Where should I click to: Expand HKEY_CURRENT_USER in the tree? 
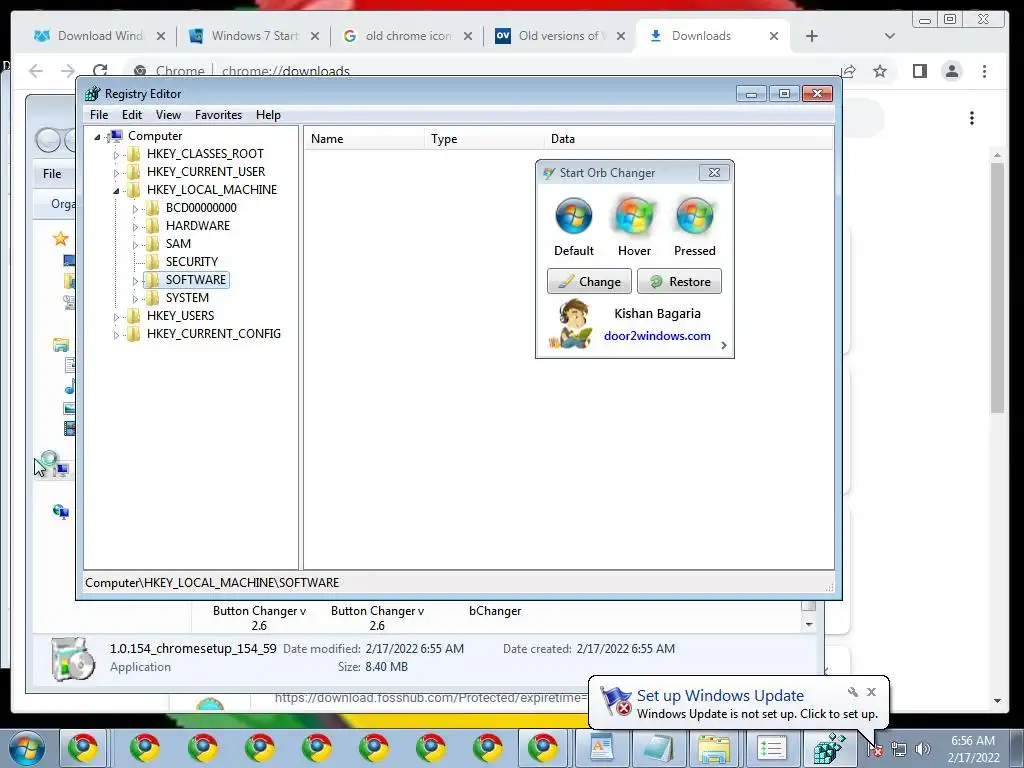pos(116,173)
